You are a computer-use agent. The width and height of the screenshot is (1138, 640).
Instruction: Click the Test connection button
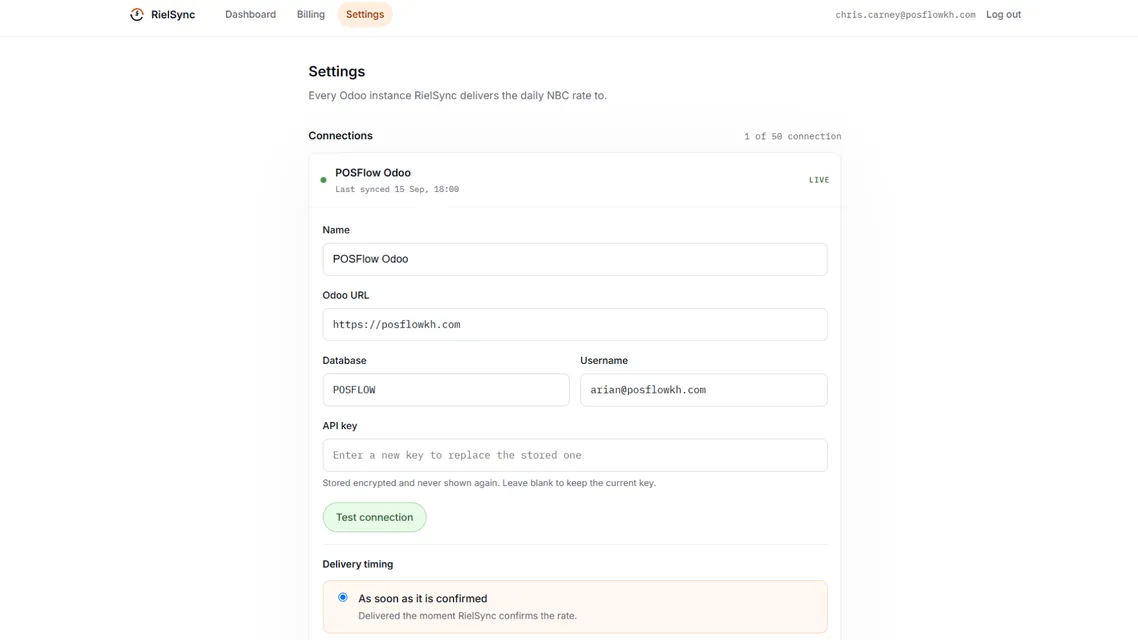point(374,517)
